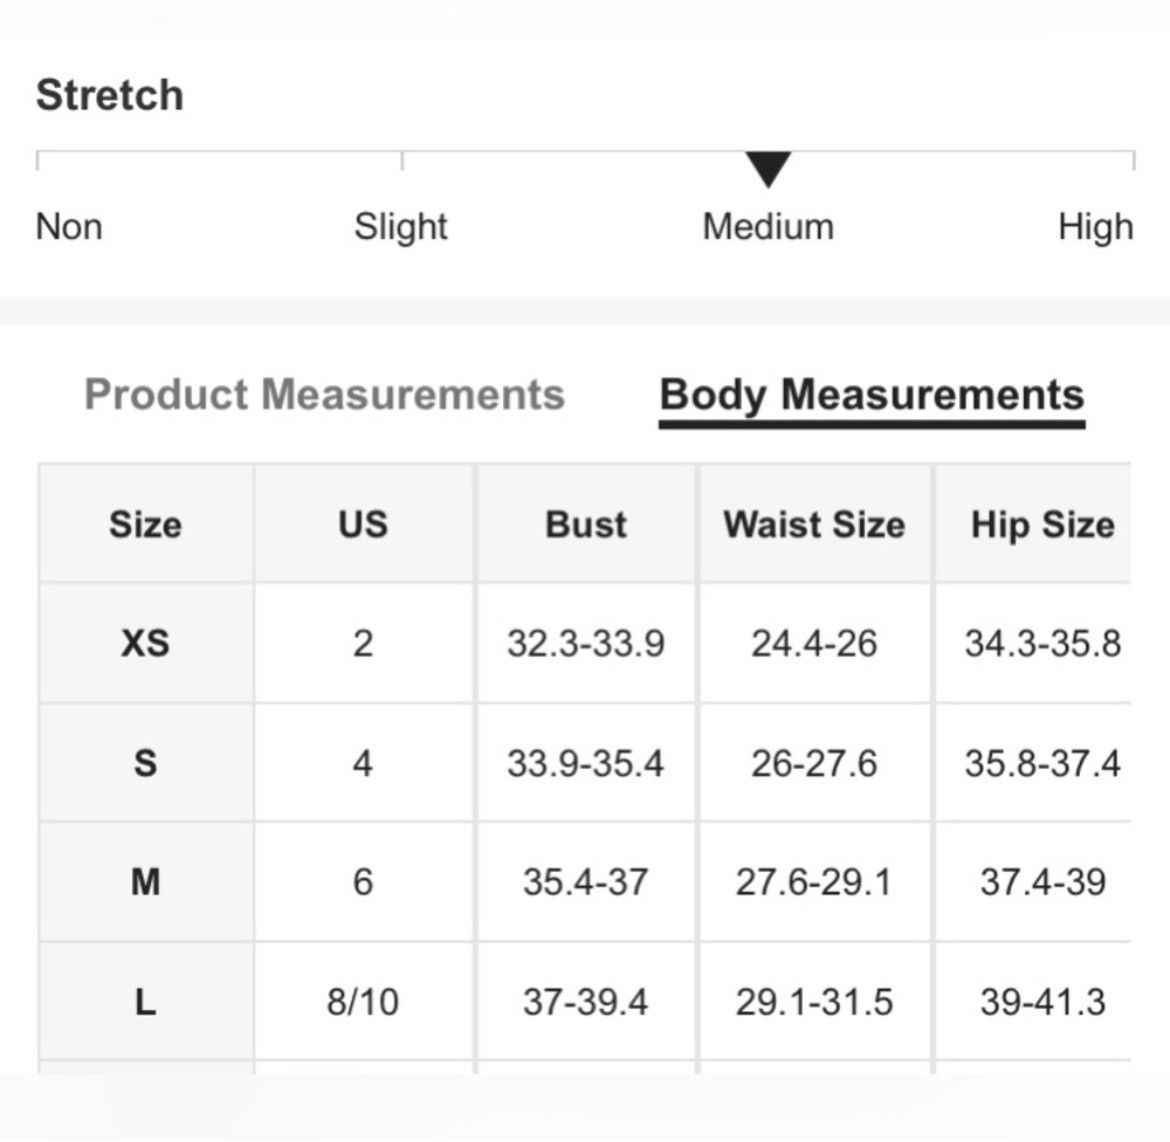Click the Size column header
Screen dimensions: 1170x1142
(146, 524)
